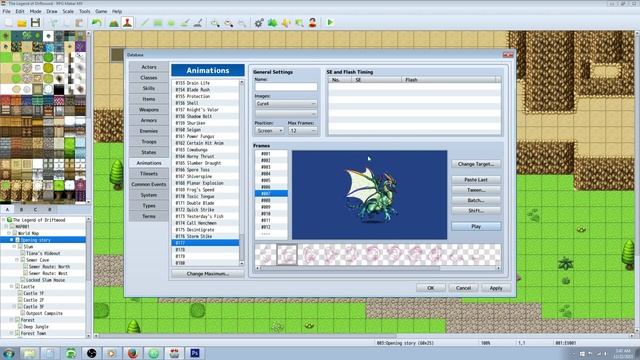Select the Pencil draw tool
This screenshot has height=360, width=640.
144,23
